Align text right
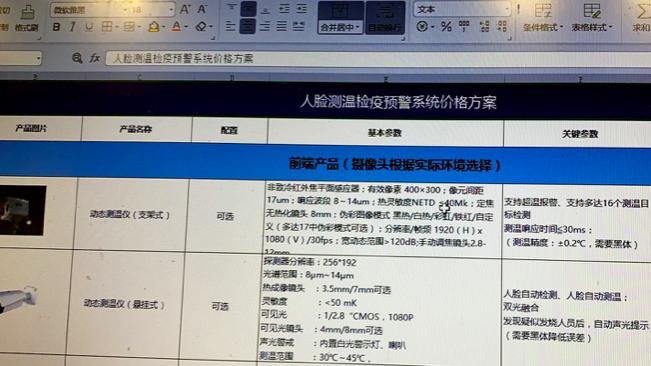Screen dimensions: 651x366 coord(264,27)
